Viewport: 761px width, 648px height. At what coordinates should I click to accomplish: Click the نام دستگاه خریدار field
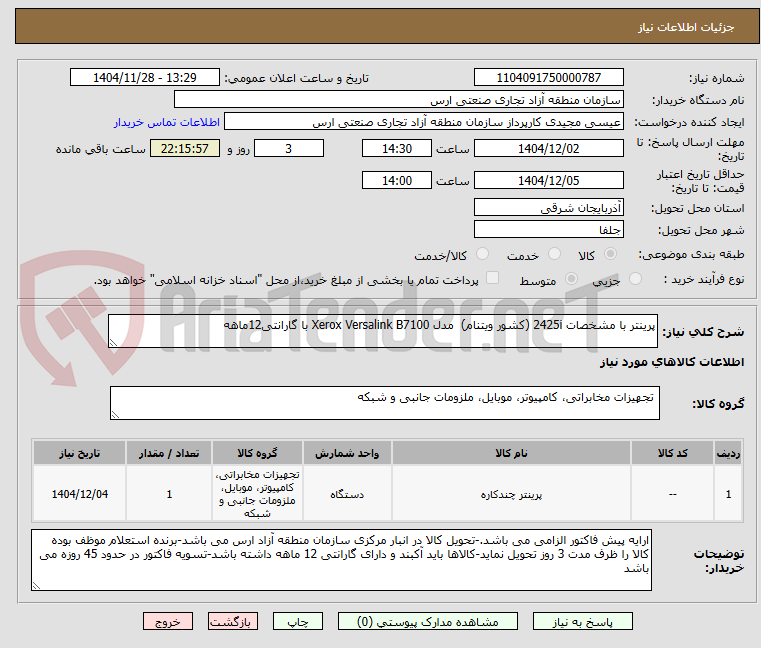(398, 100)
